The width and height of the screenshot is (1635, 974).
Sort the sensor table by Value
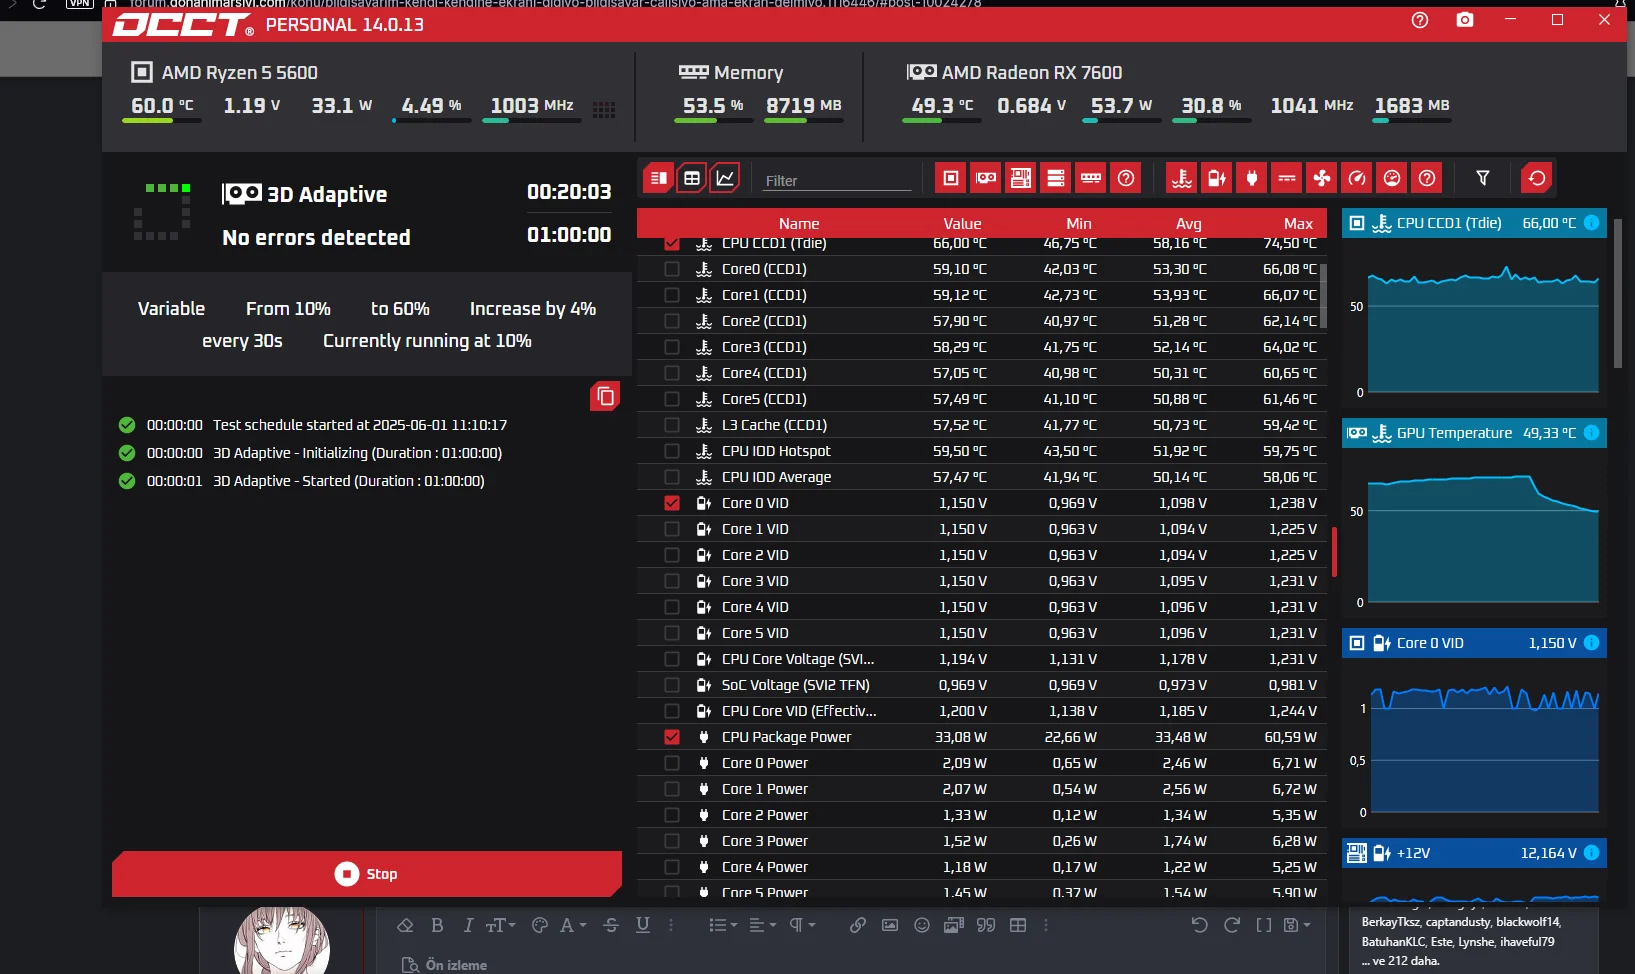[962, 223]
